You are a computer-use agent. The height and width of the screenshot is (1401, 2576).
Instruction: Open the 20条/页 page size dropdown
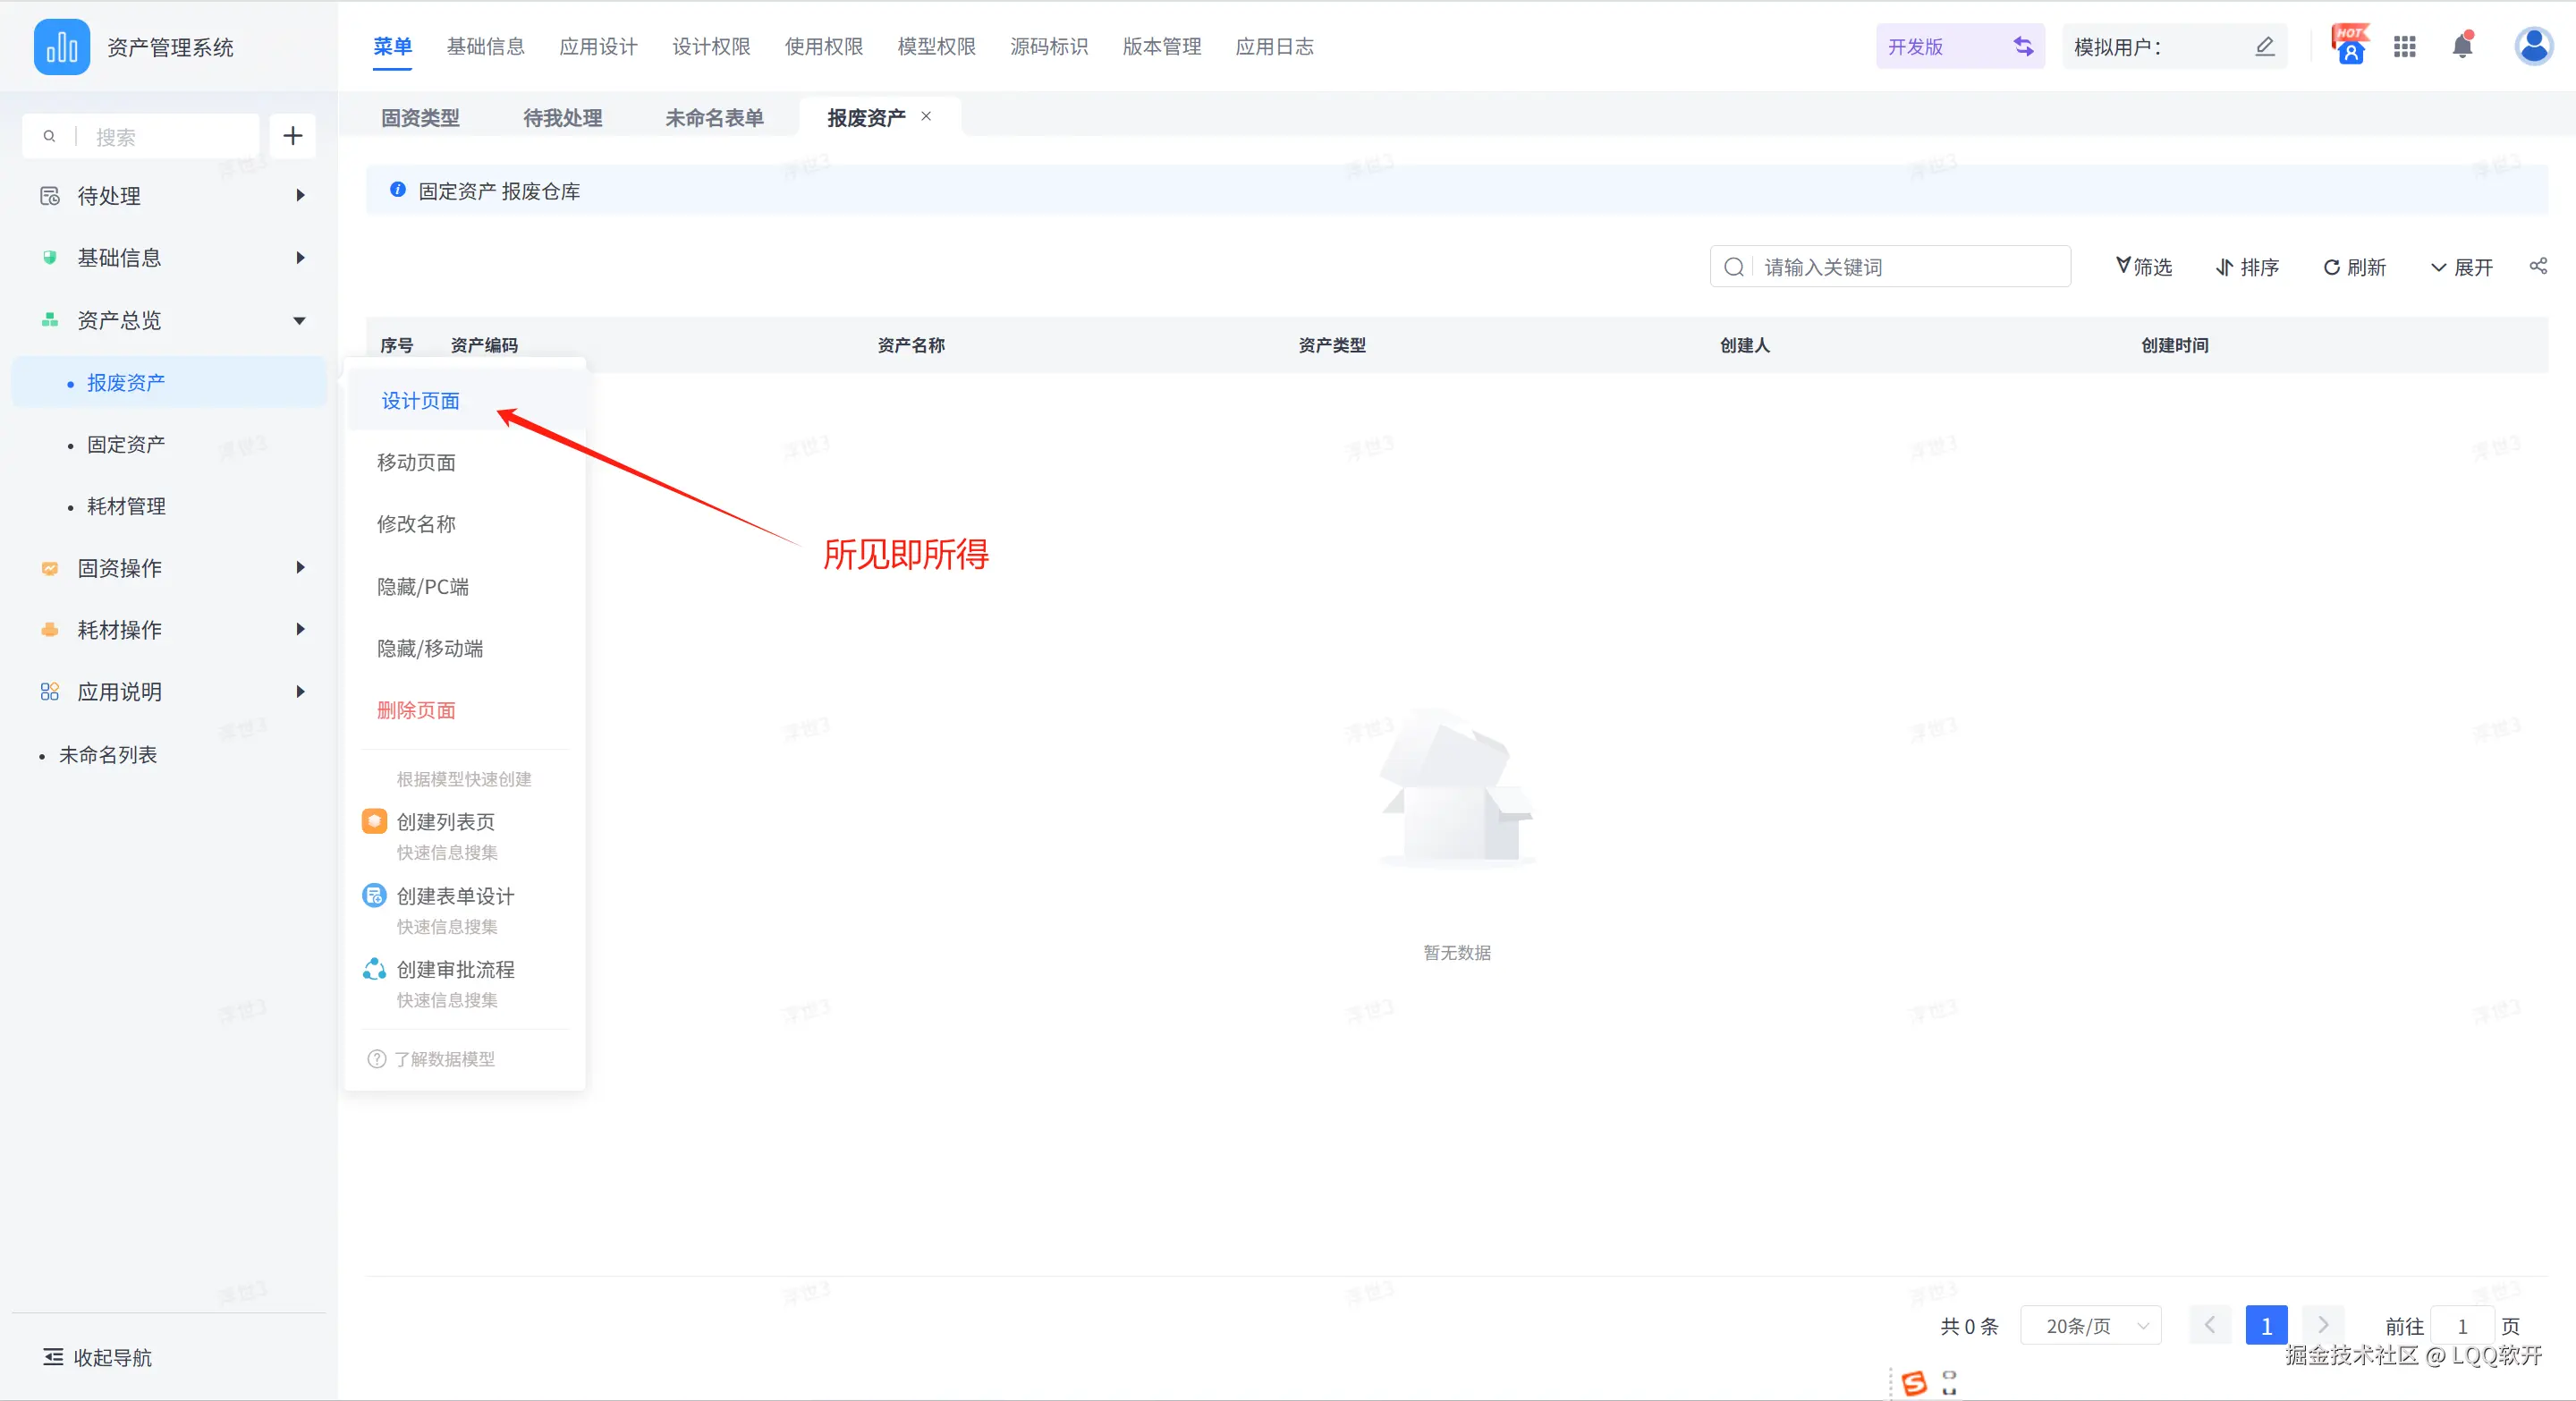pos(2091,1326)
